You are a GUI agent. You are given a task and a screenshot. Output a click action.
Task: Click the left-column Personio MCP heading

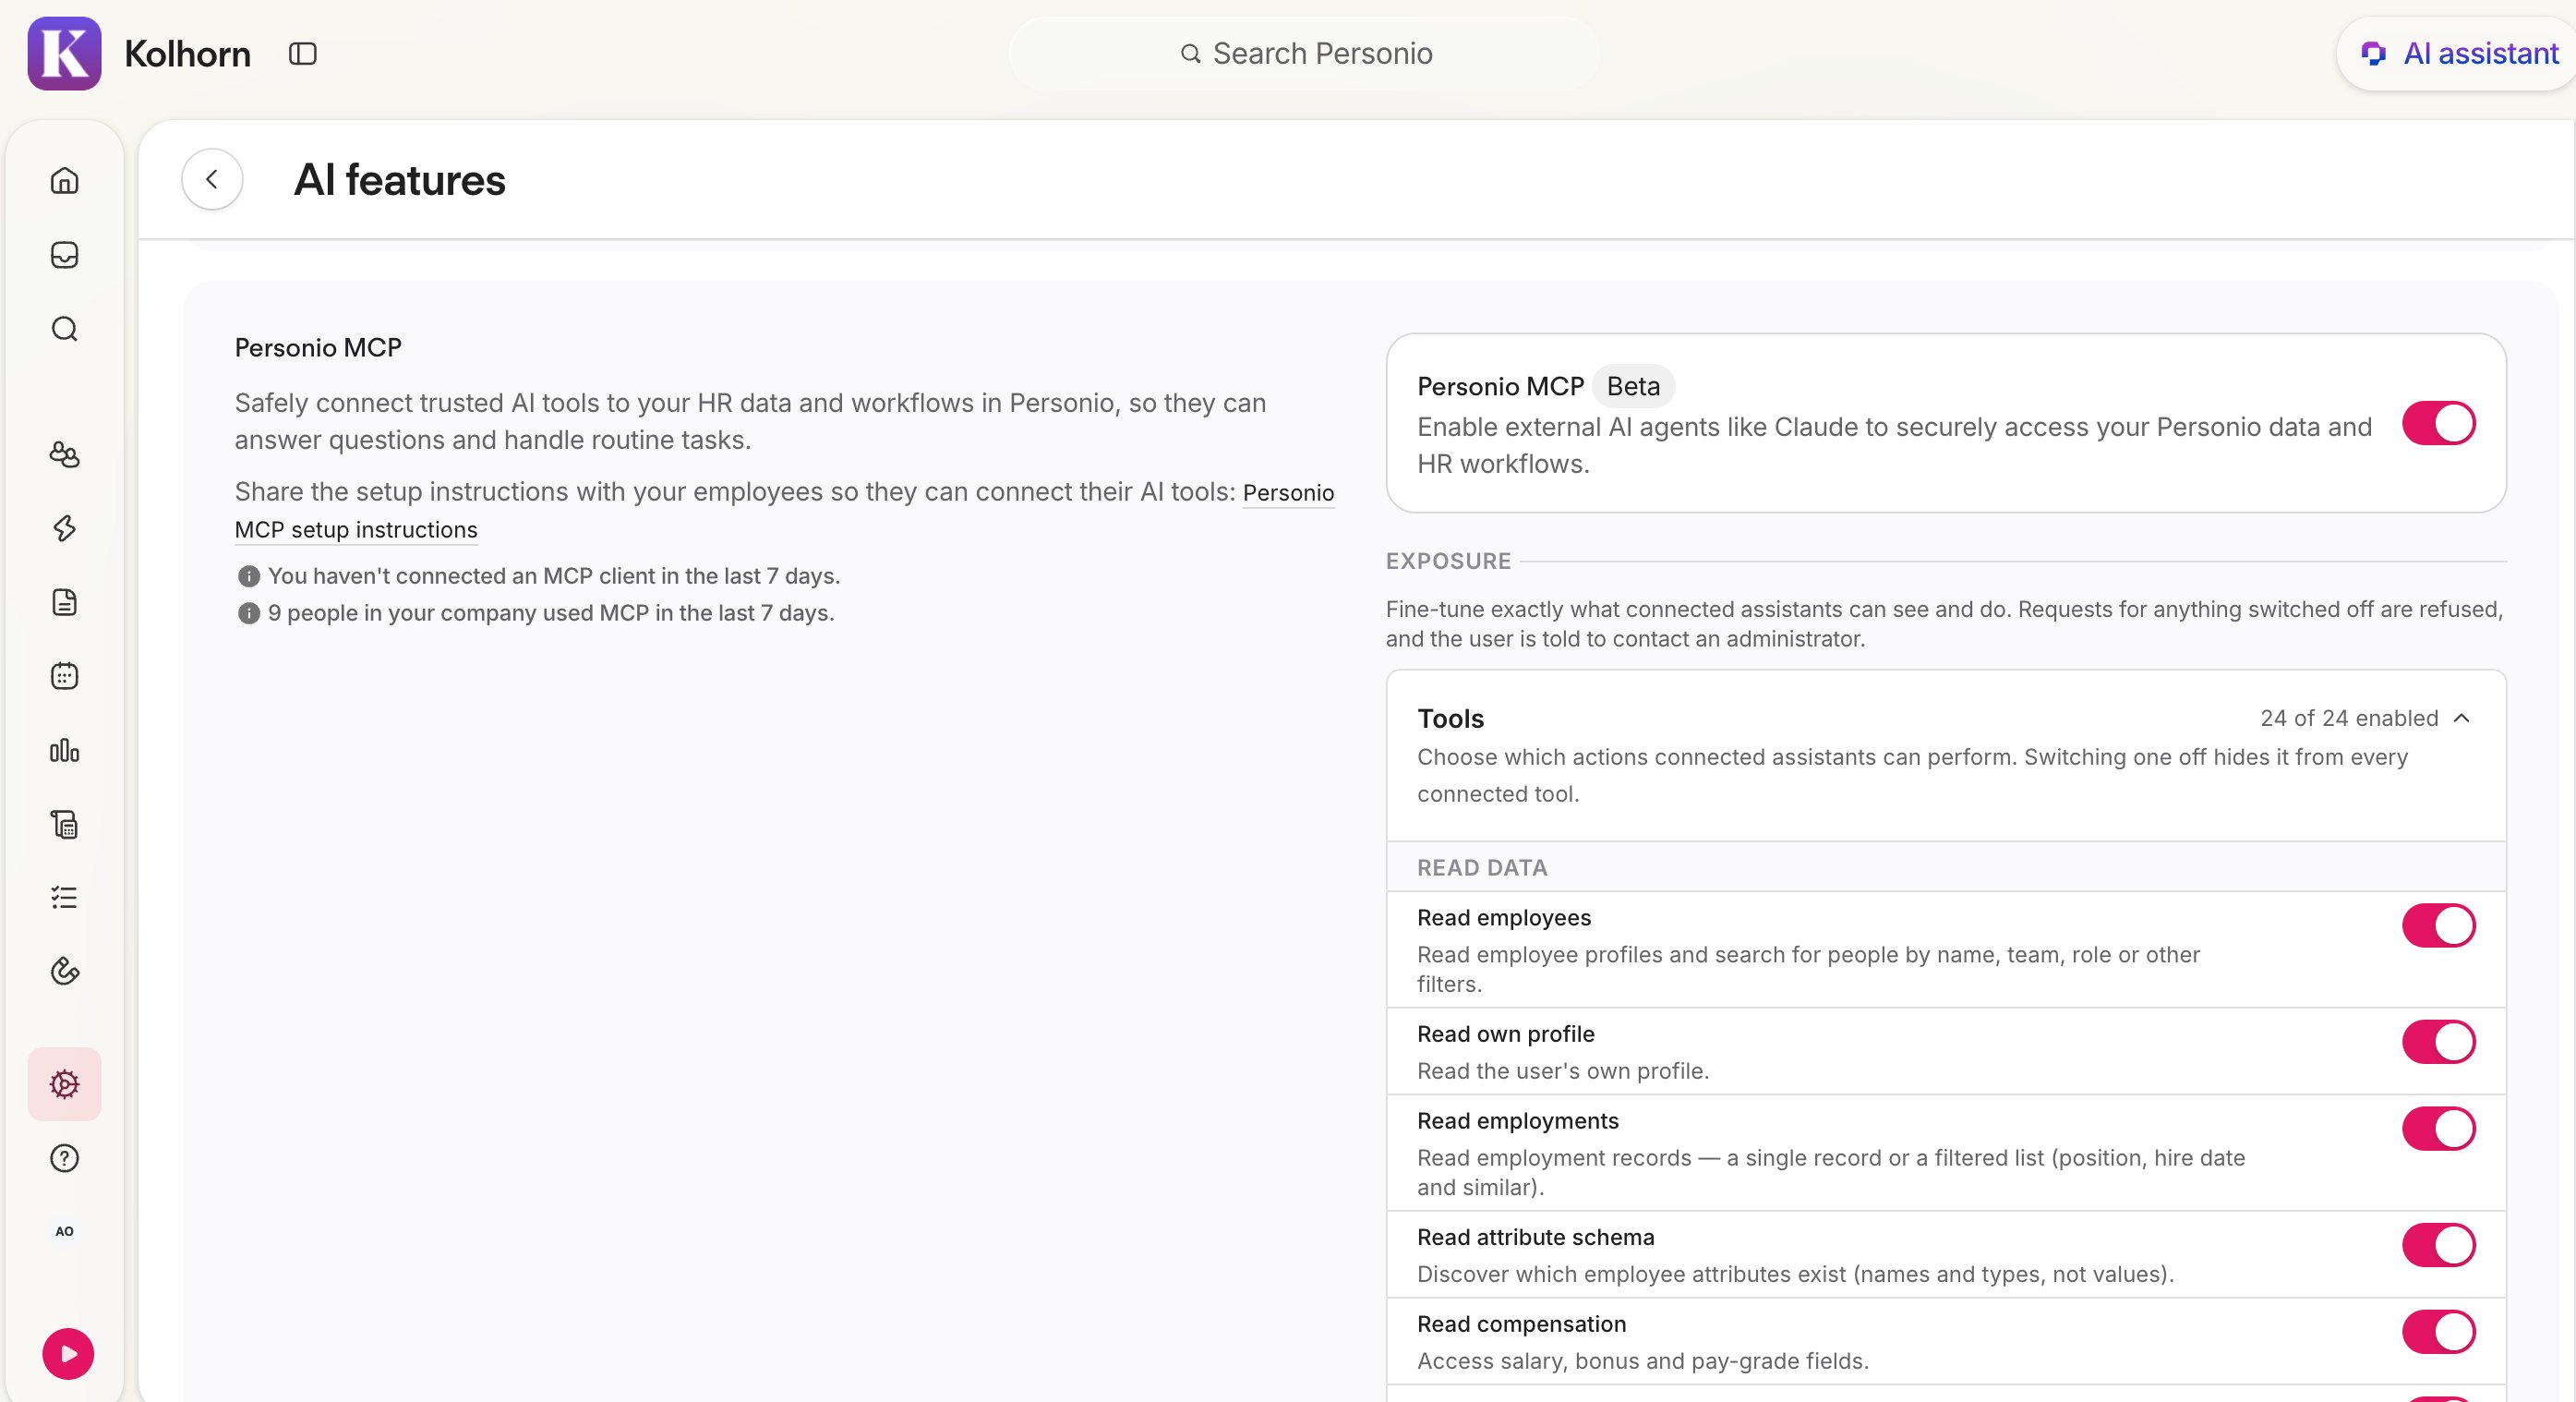[318, 348]
